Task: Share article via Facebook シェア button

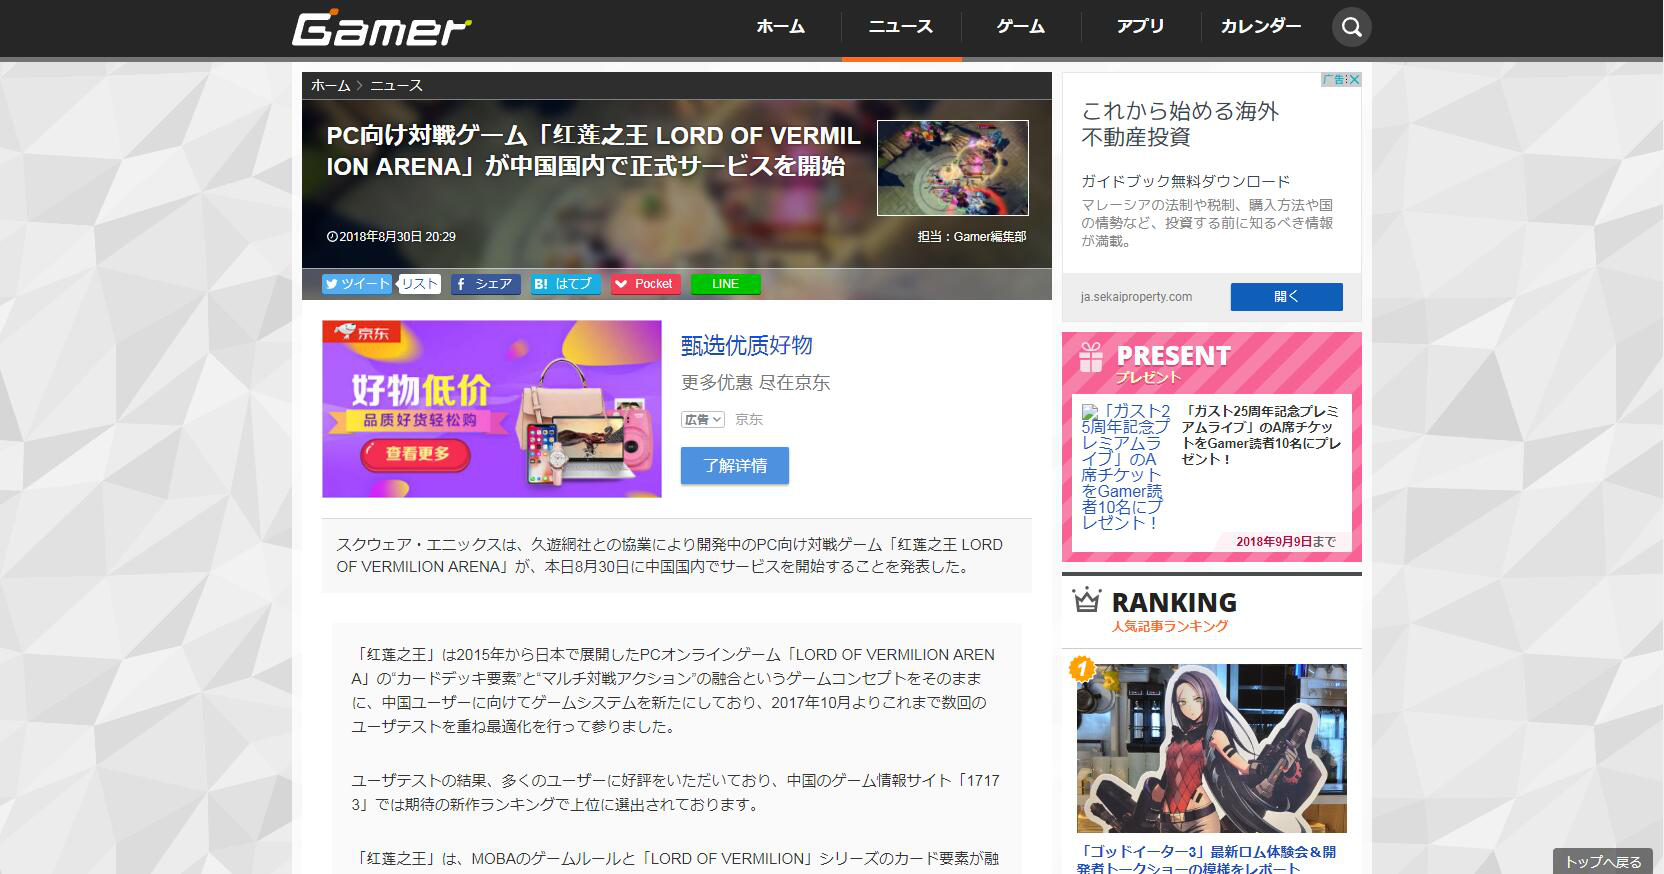Action: pos(485,284)
